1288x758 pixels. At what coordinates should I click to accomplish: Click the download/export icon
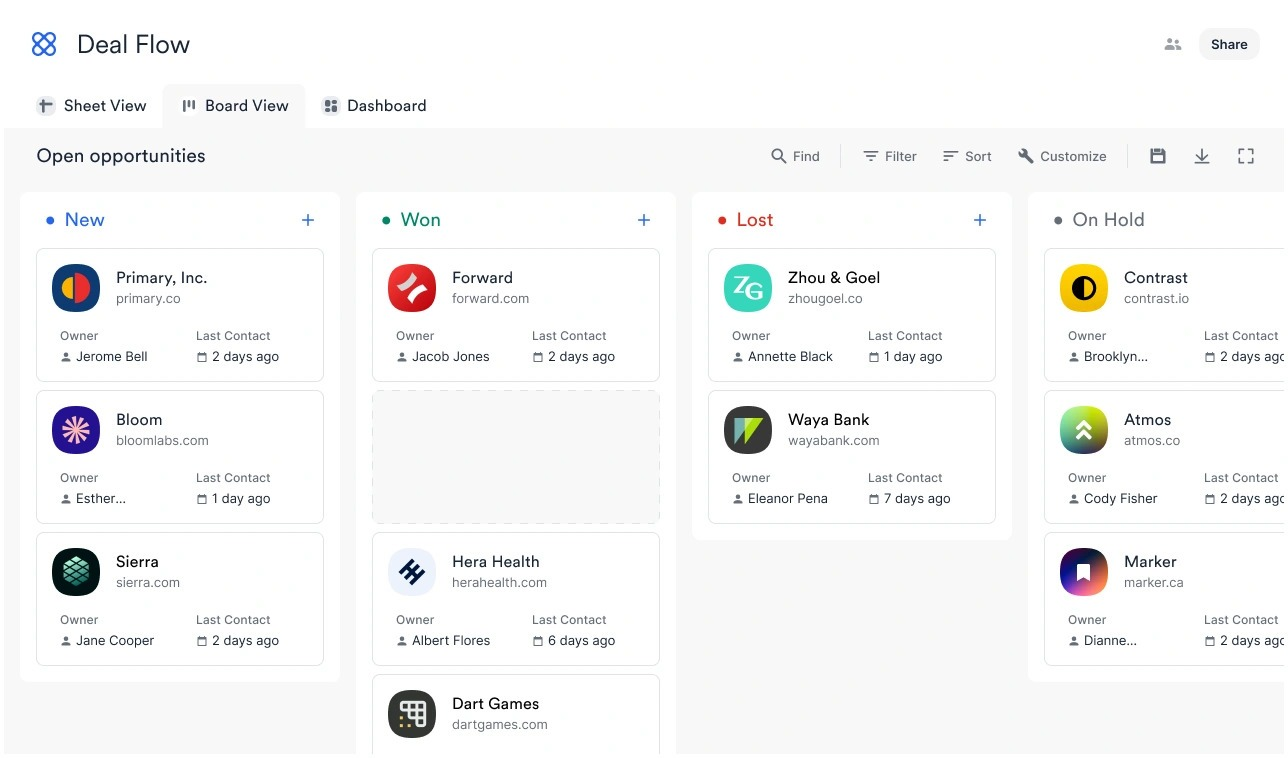pyautogui.click(x=1201, y=156)
